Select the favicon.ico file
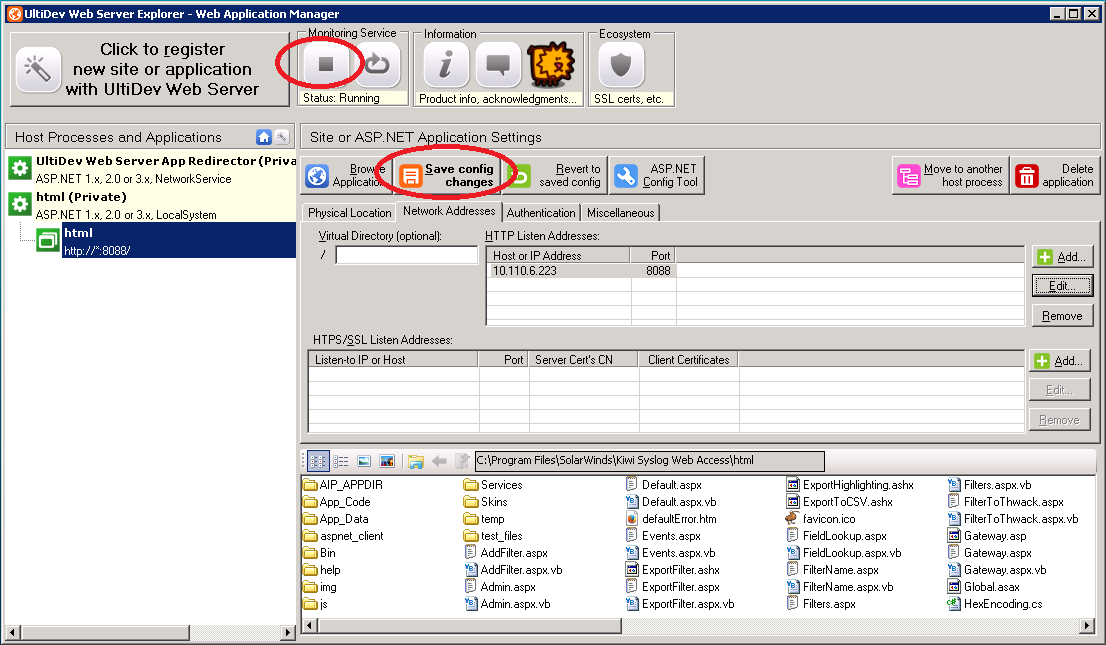The image size is (1106, 645). (x=820, y=519)
